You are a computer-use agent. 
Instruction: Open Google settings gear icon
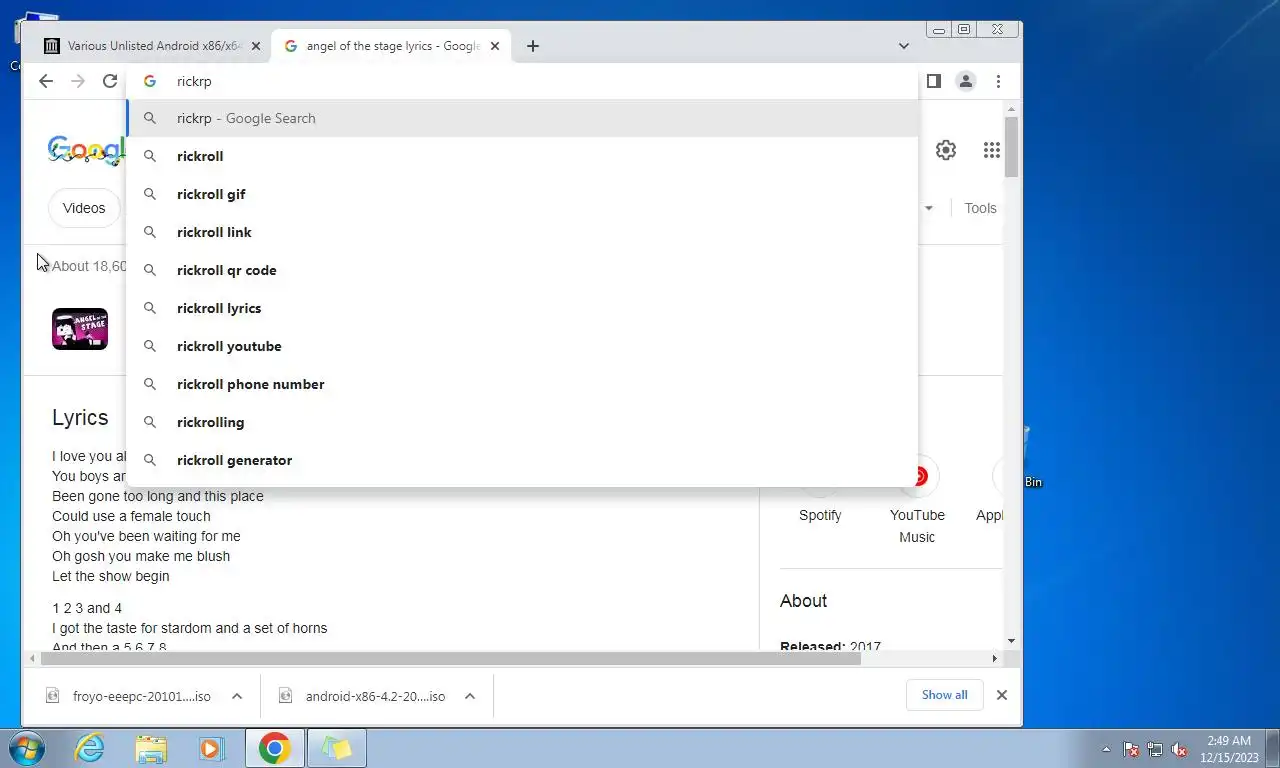[x=946, y=150]
